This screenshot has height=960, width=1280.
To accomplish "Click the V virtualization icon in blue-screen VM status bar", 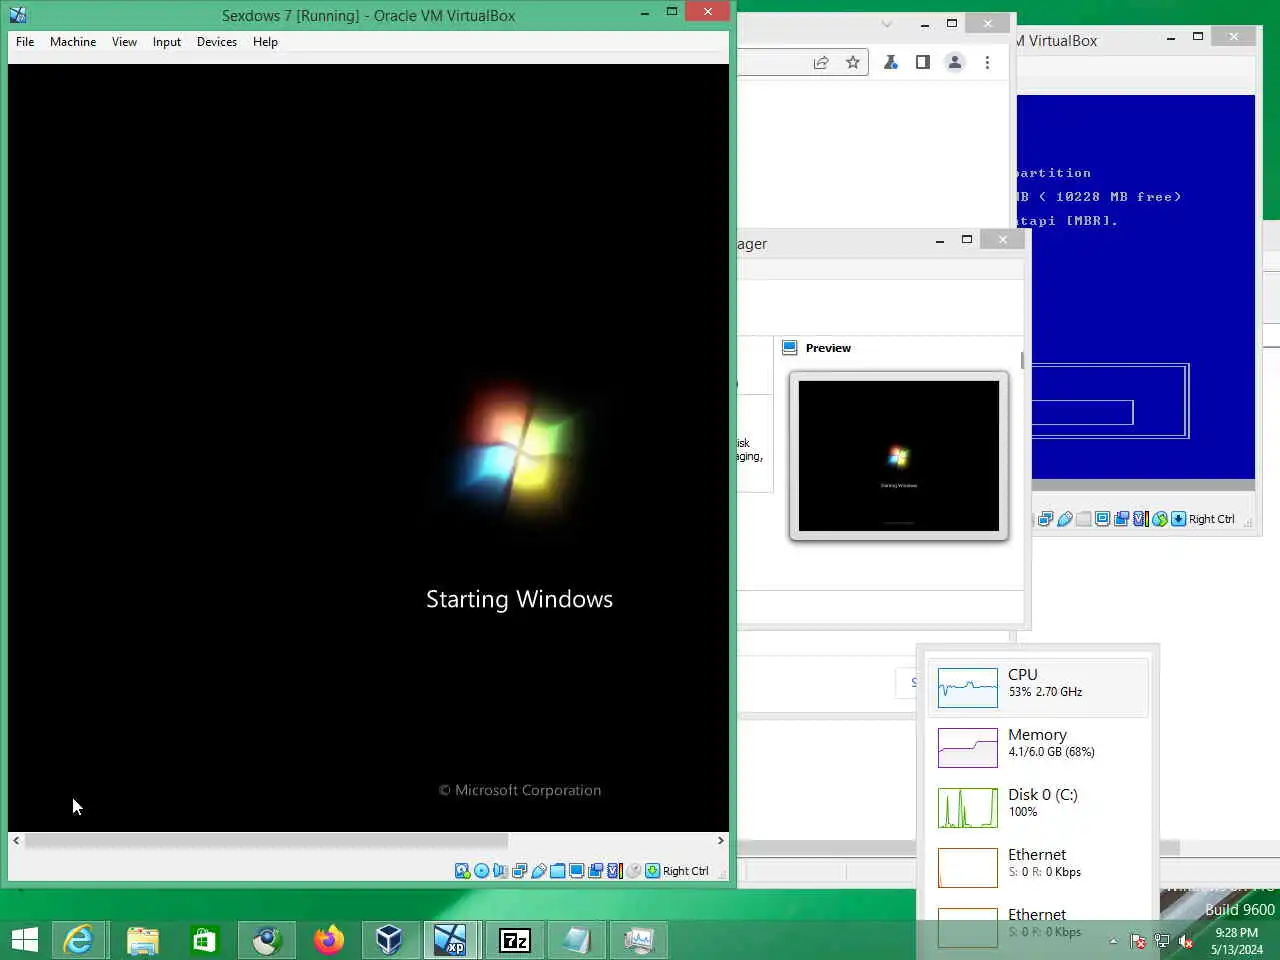I will tap(1140, 519).
